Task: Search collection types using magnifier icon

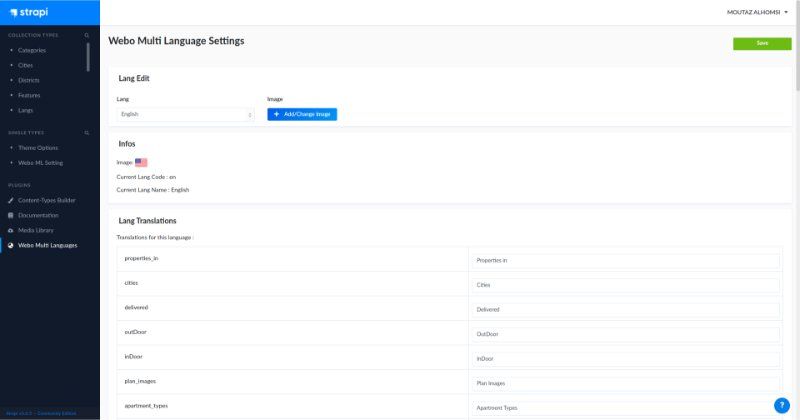Action: coord(87,35)
